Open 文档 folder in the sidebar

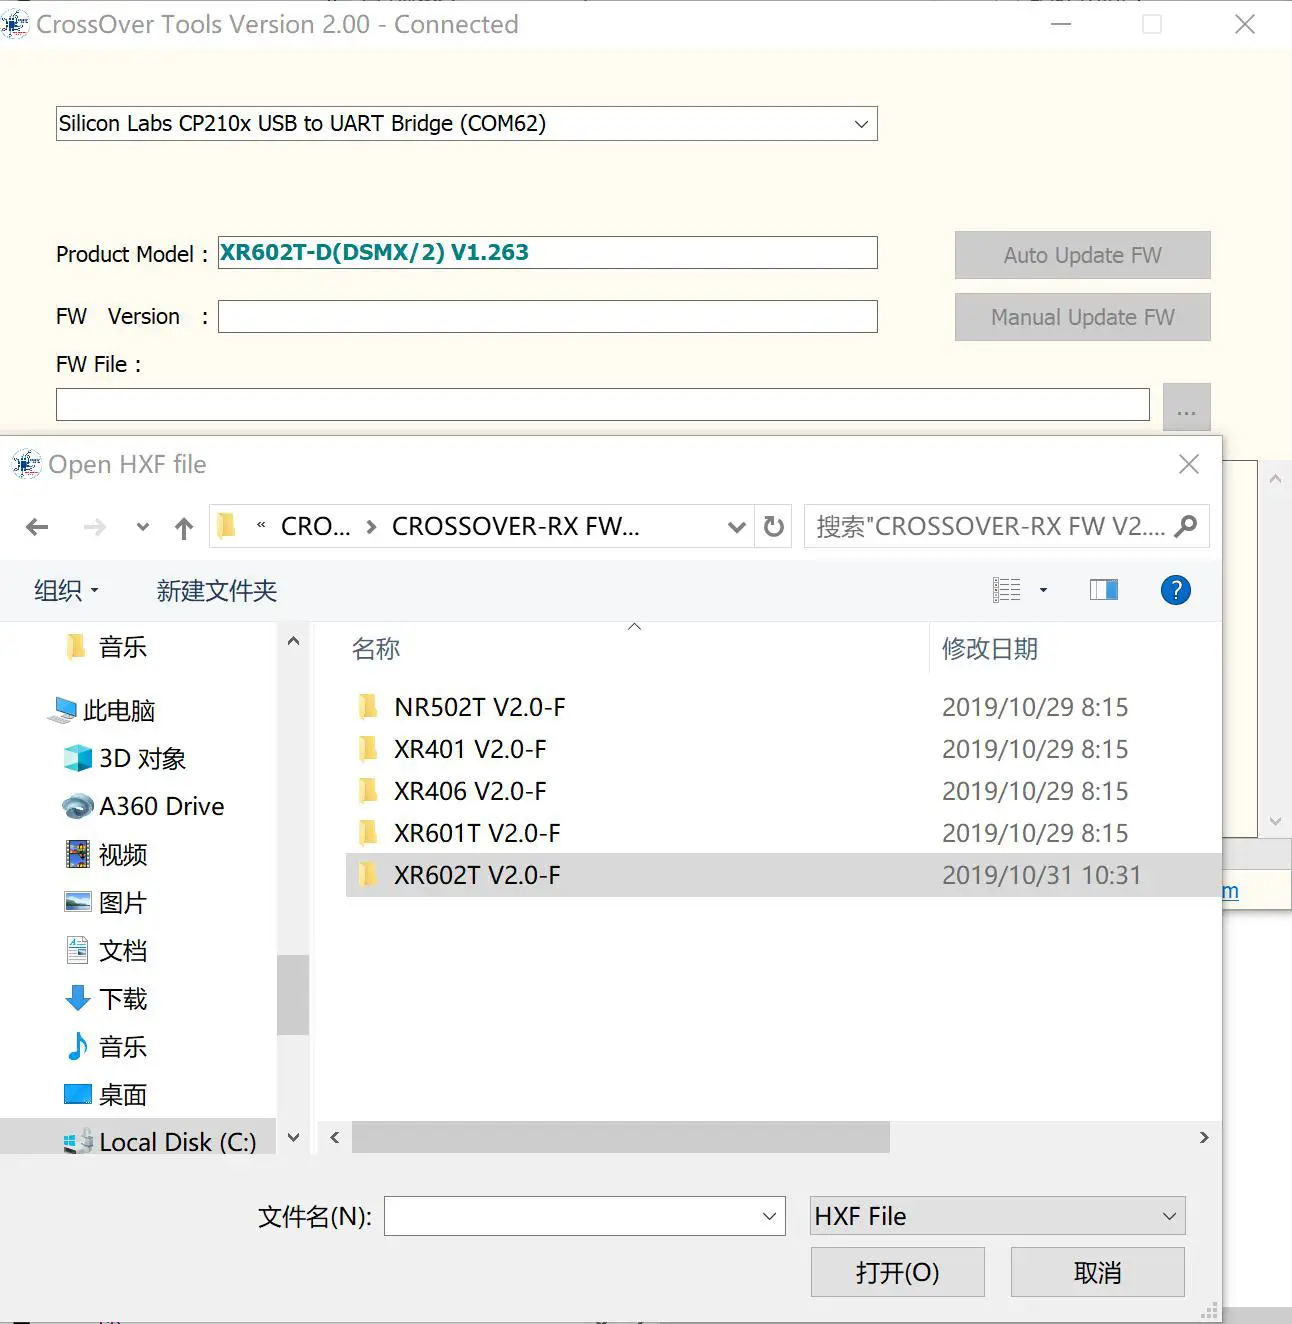[x=123, y=951]
